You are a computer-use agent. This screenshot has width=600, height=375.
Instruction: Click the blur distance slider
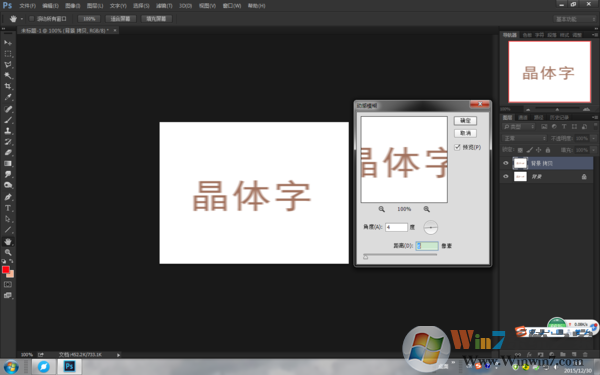tap(400, 255)
